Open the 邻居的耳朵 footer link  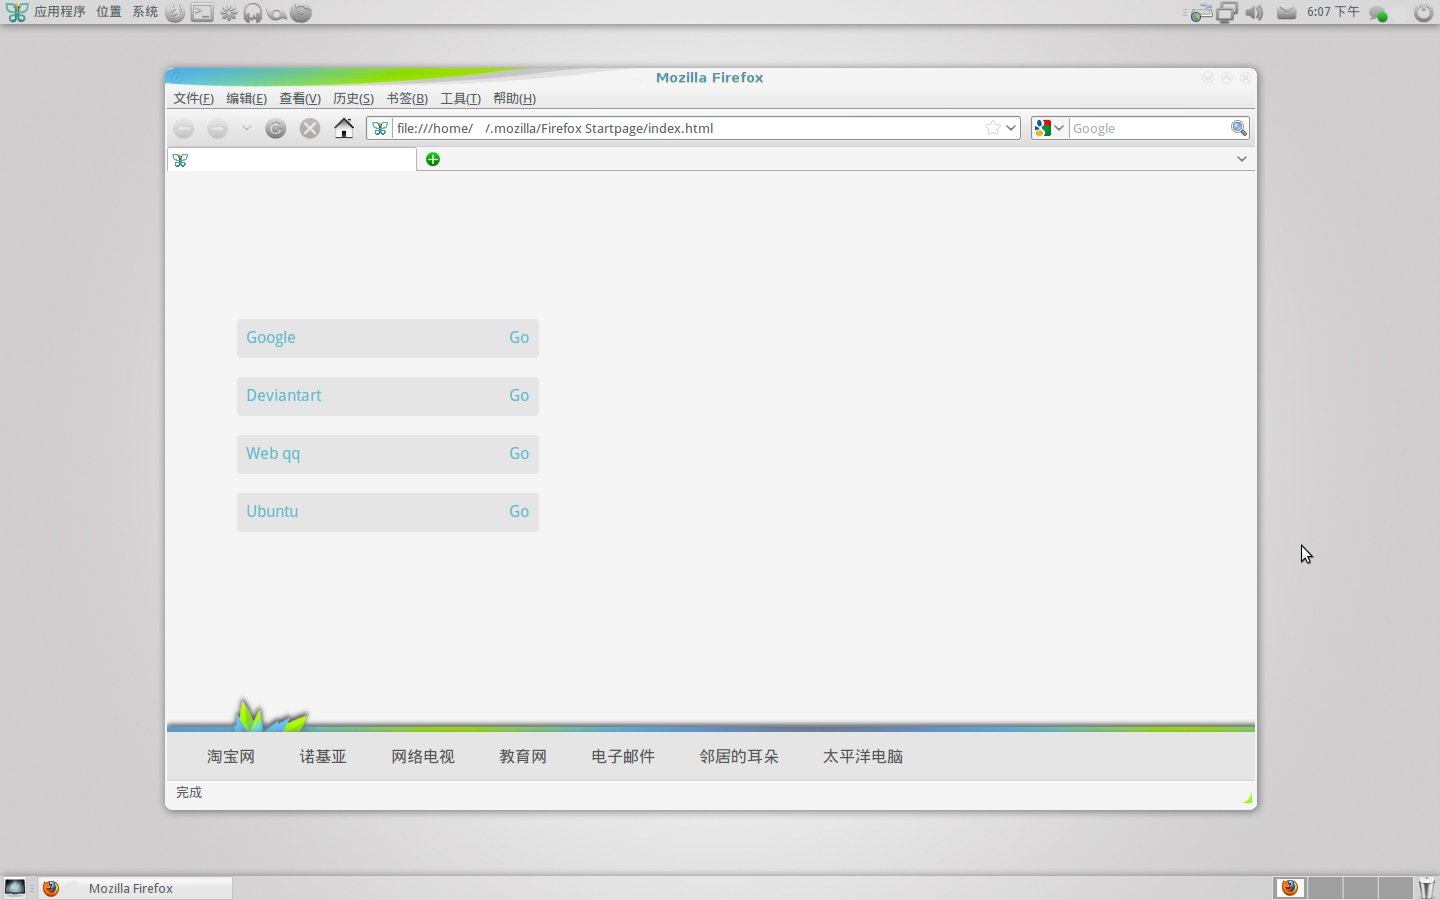(739, 757)
